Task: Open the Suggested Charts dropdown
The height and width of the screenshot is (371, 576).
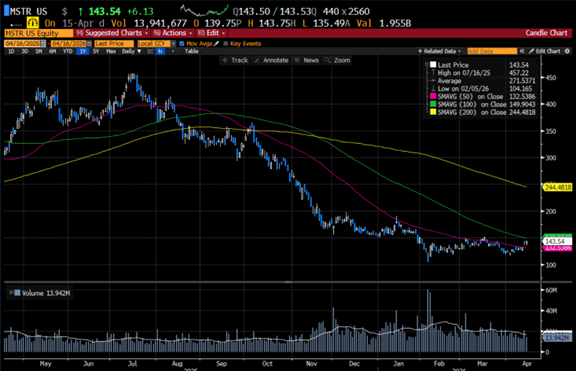Action: 112,33
